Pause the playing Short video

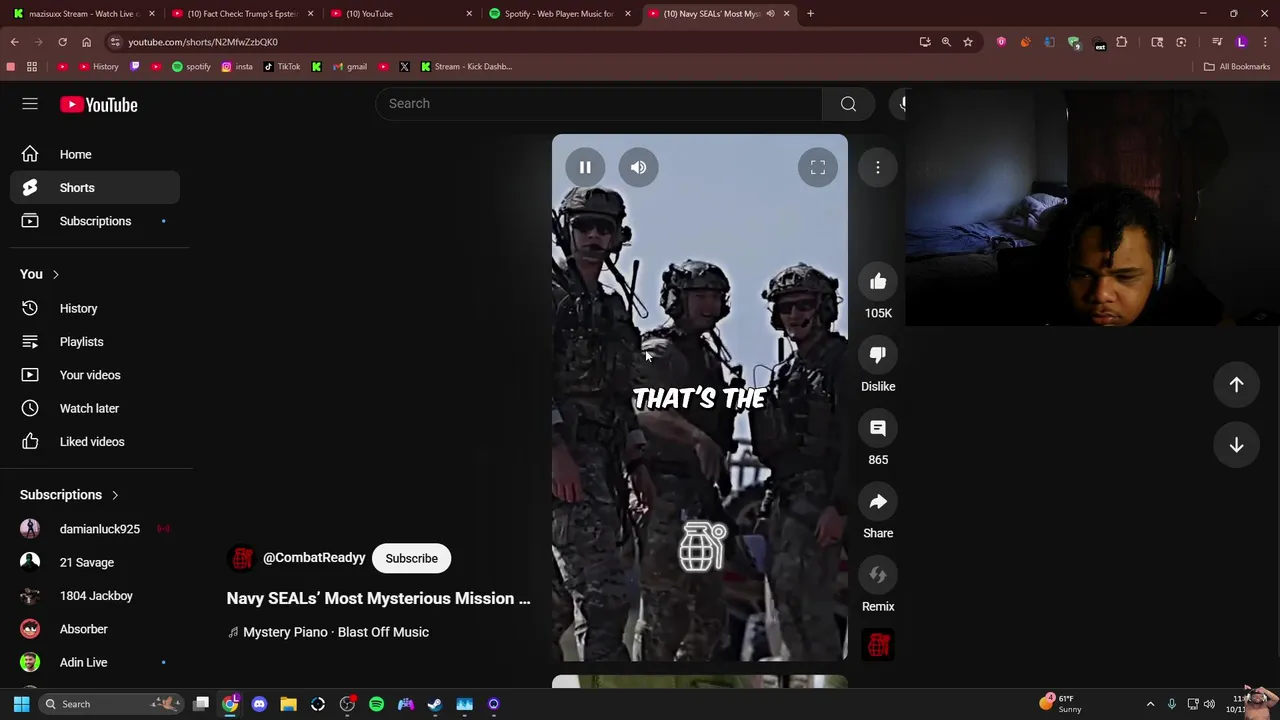585,167
